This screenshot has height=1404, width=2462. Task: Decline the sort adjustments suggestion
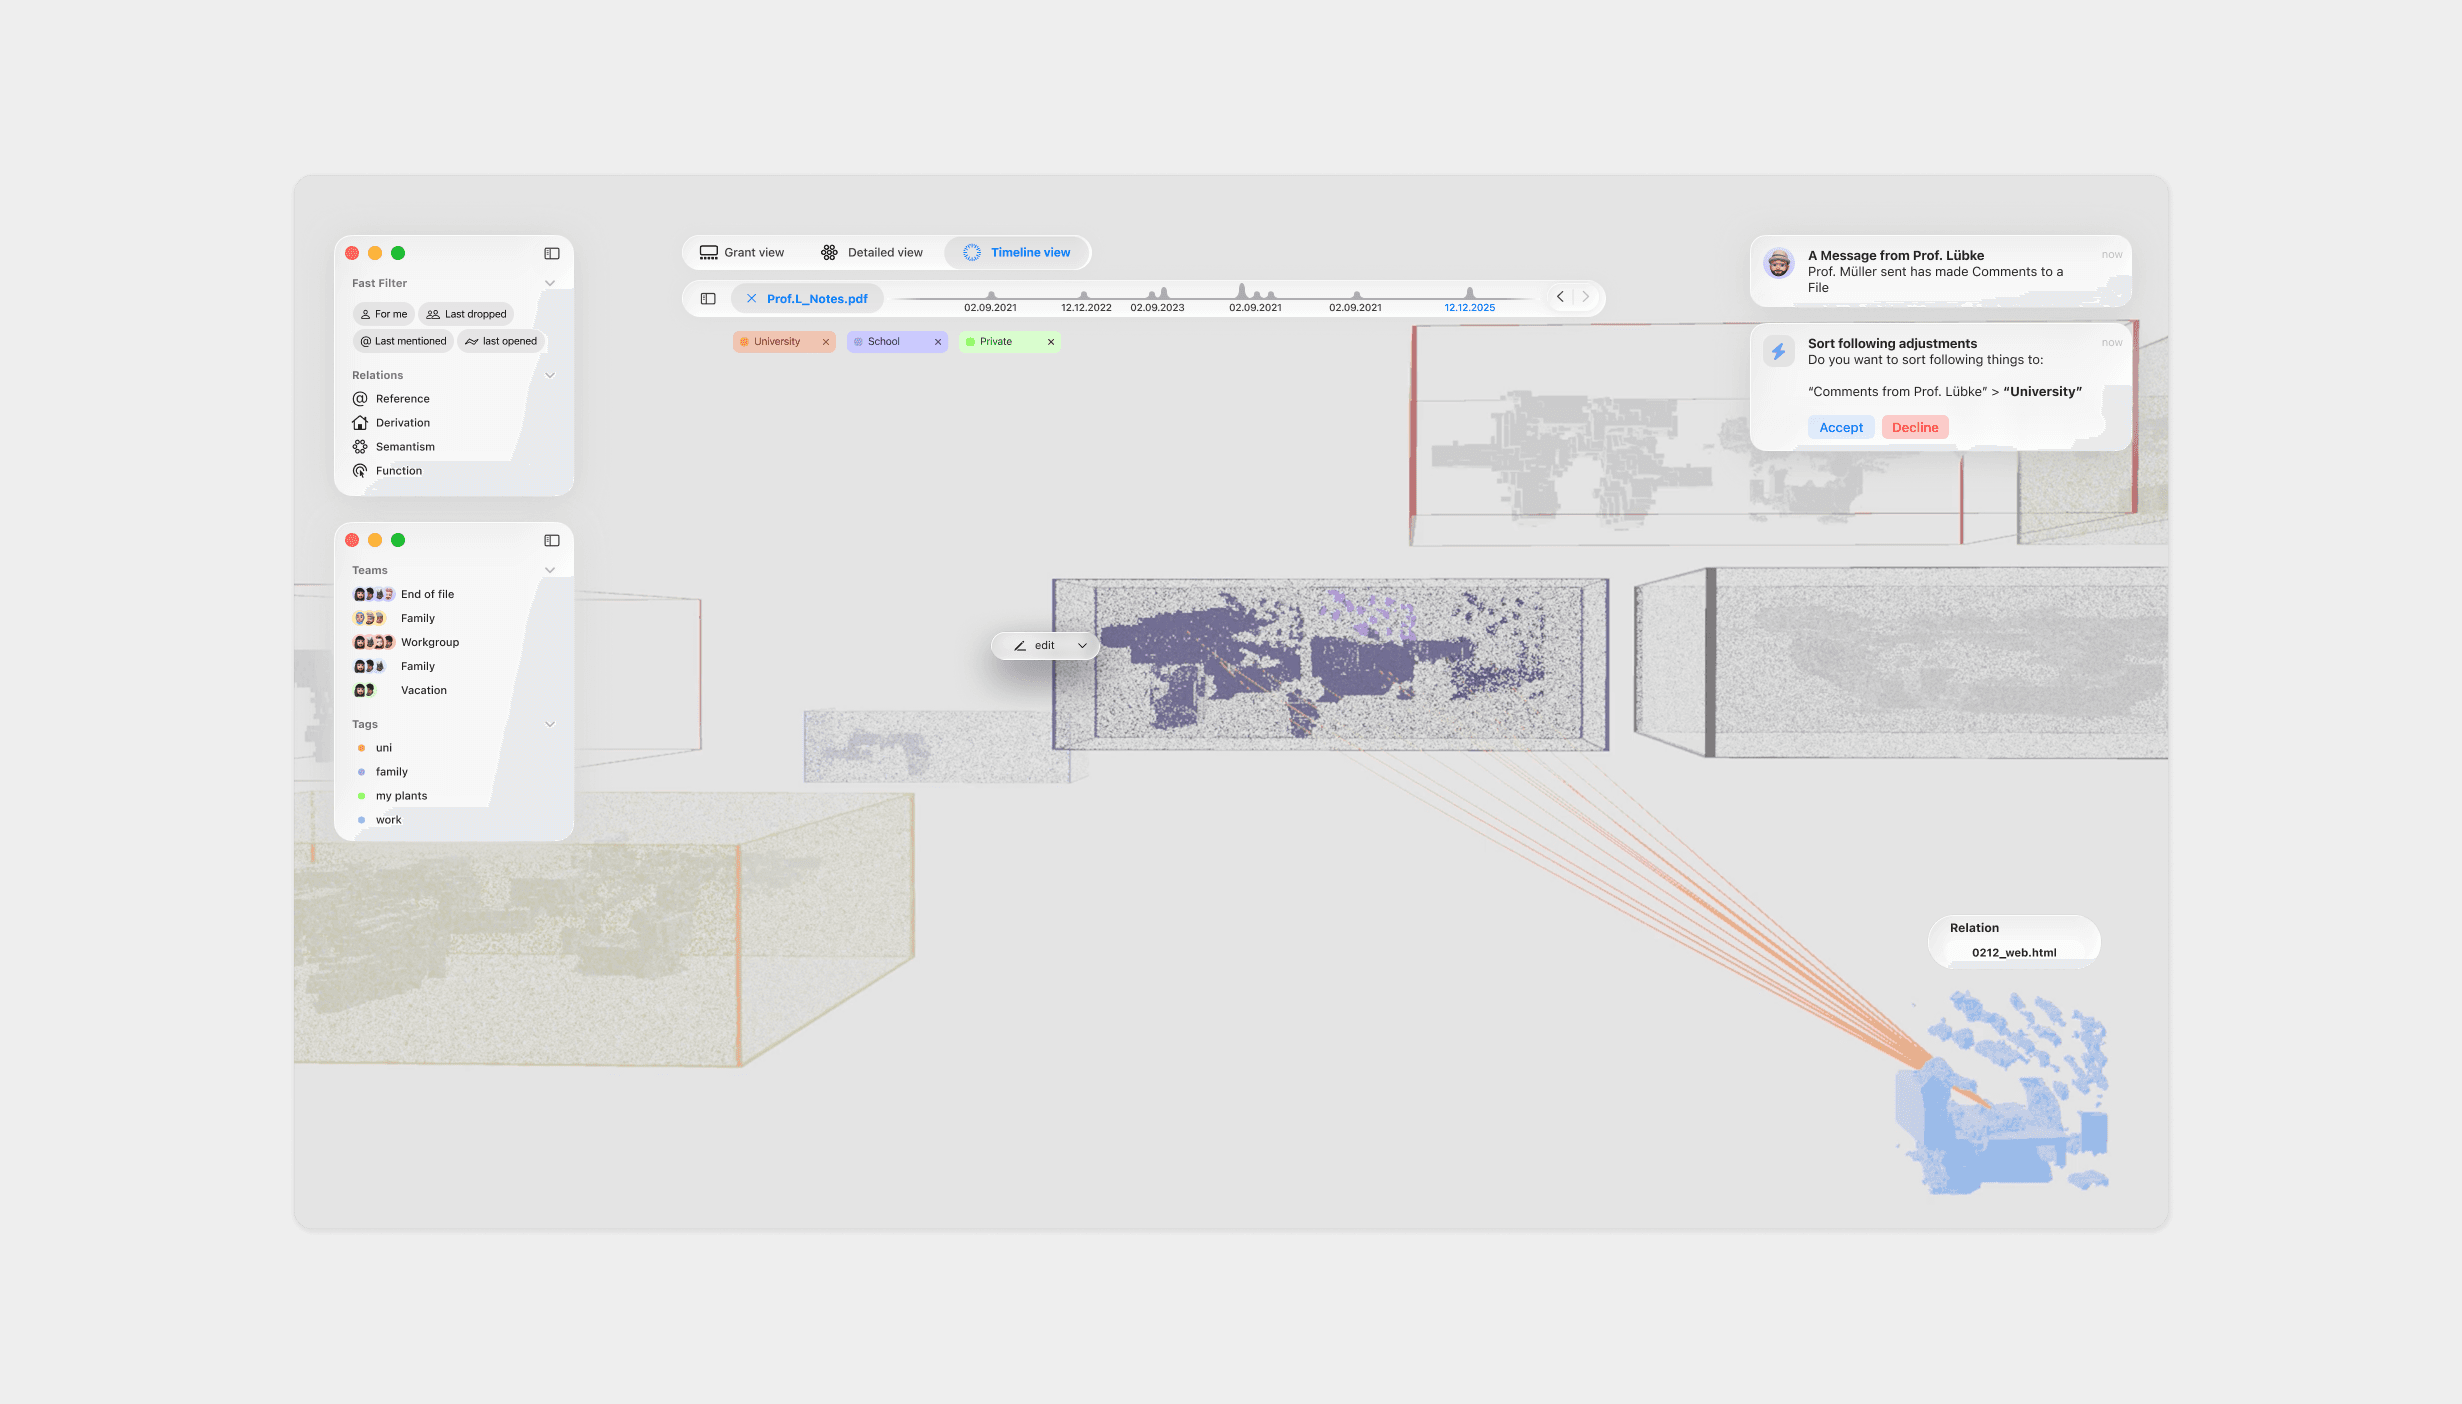1914,427
